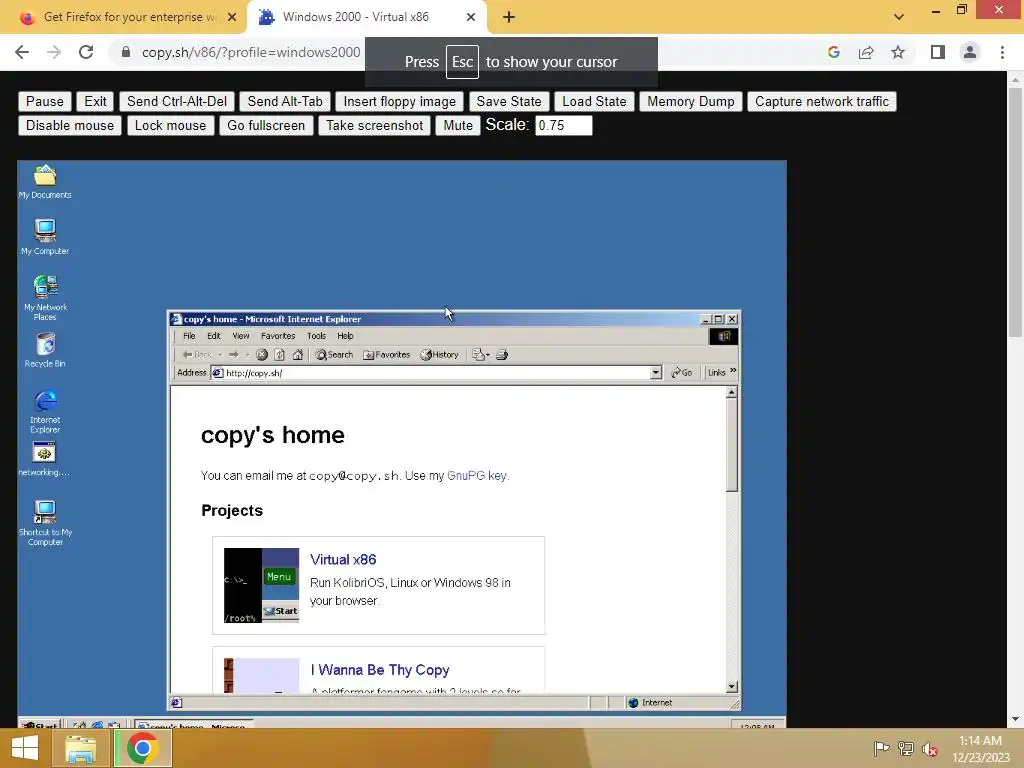Click the IE Back toolbar button

pyautogui.click(x=197, y=355)
